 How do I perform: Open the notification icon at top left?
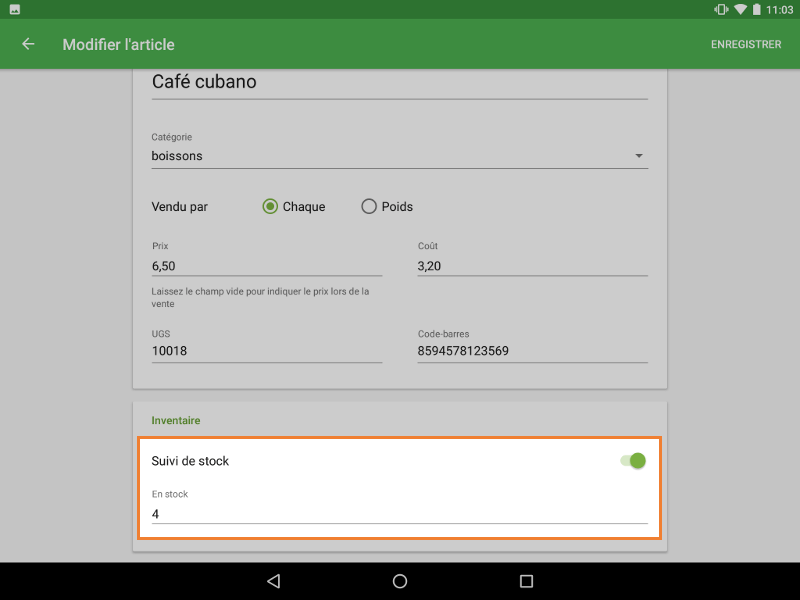click(15, 10)
